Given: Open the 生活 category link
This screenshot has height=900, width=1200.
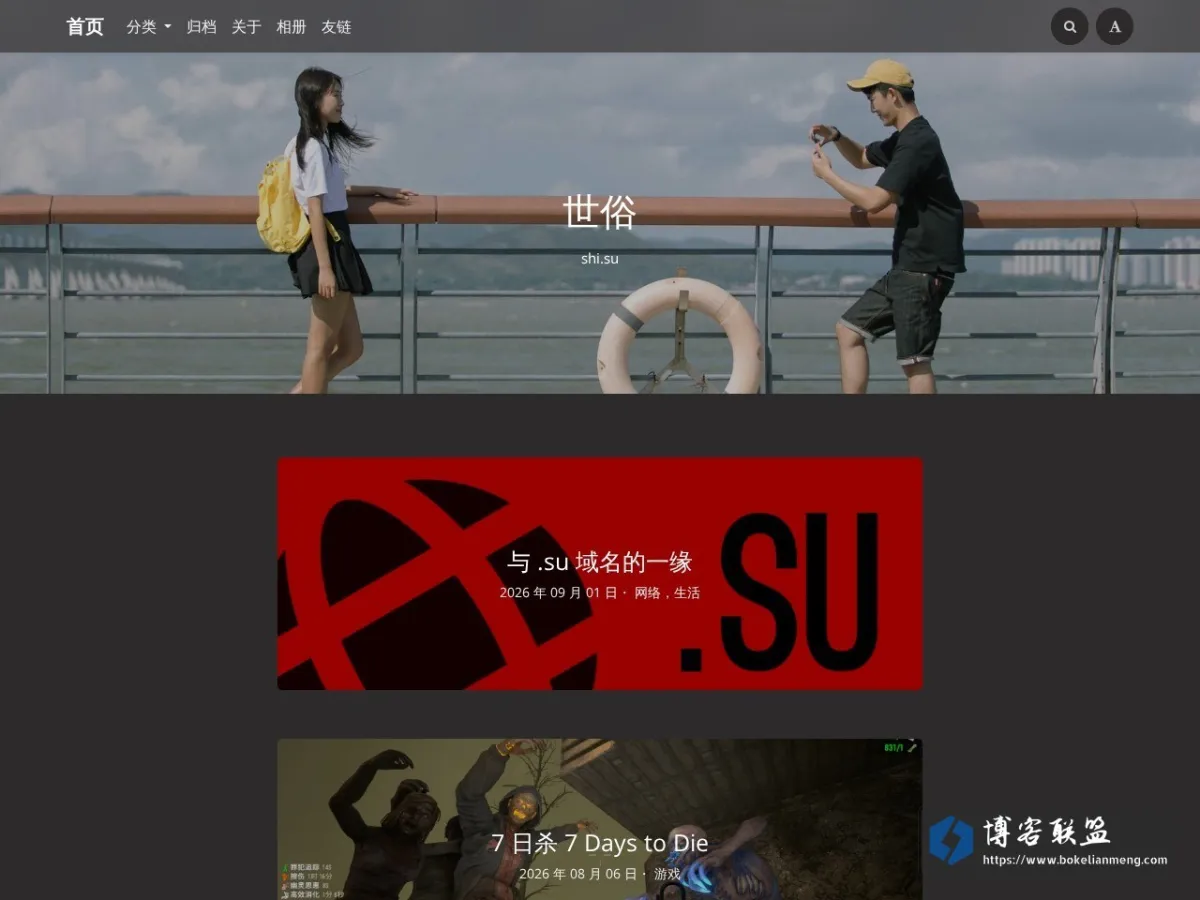Looking at the screenshot, I should [x=687, y=593].
